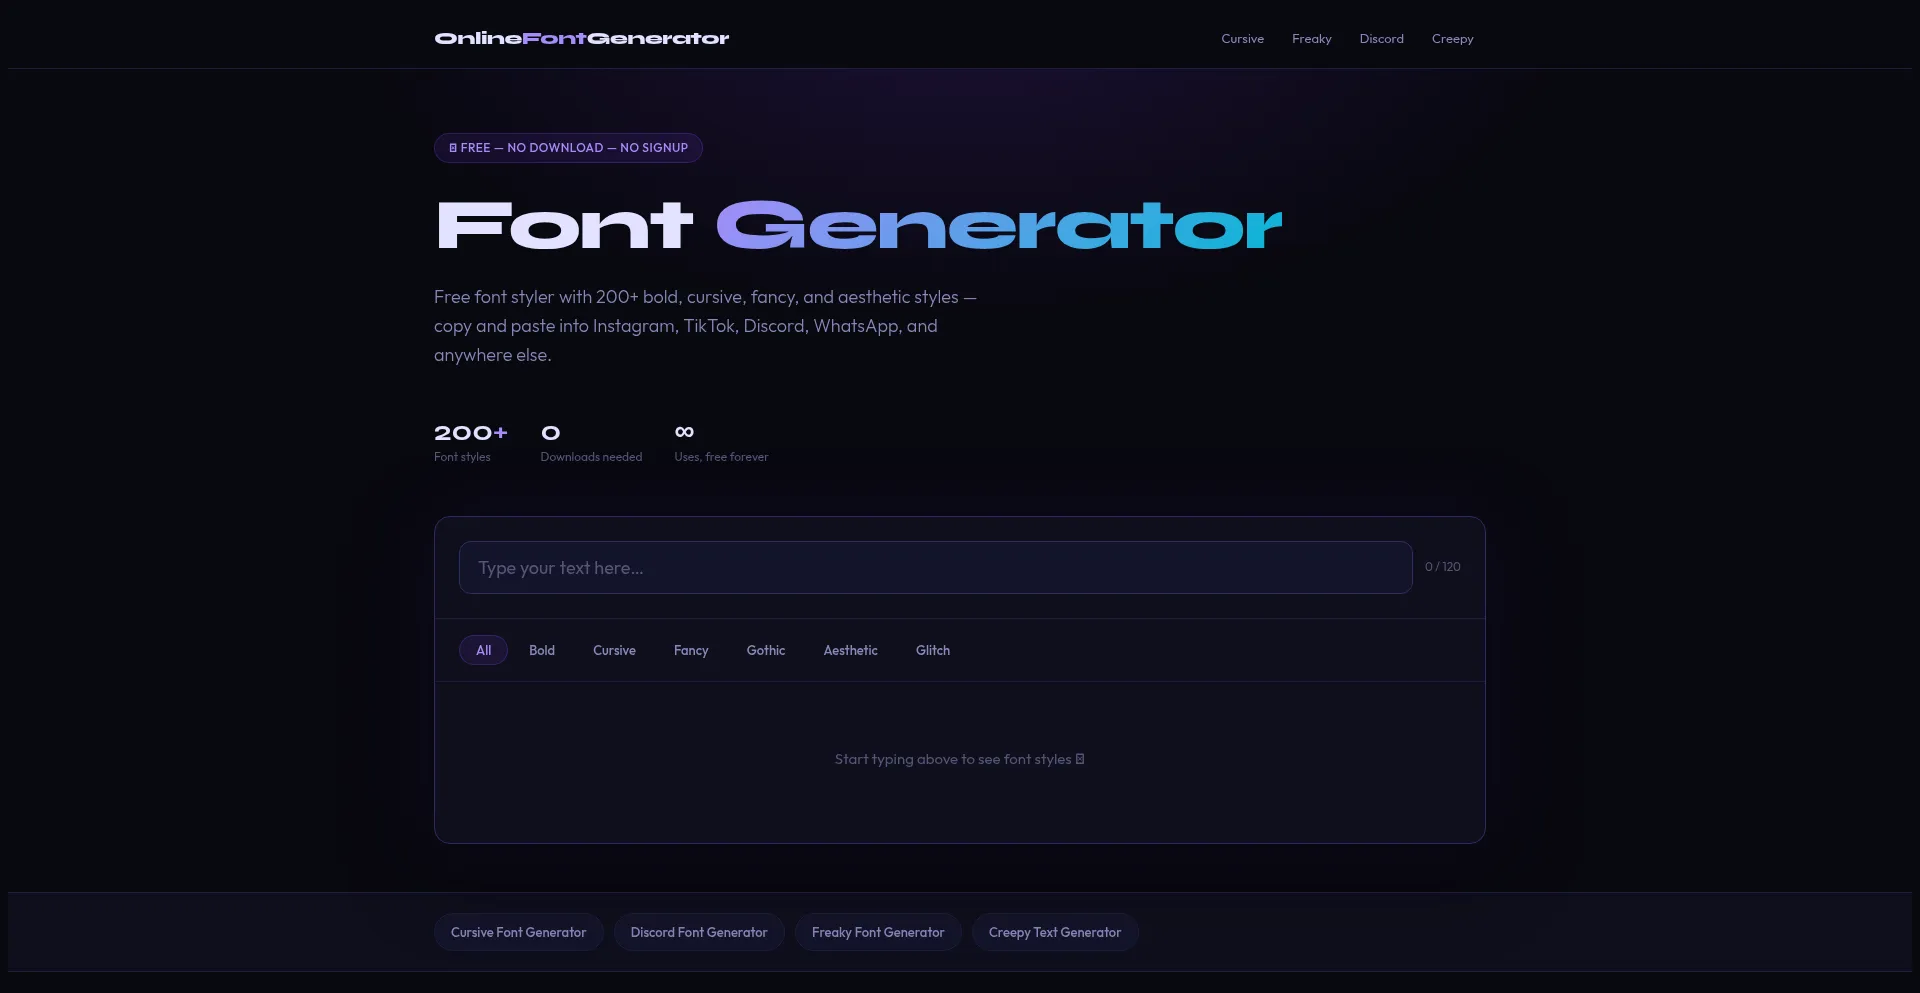Select the Glitch filter tab
This screenshot has height=993, width=1920.
(932, 650)
